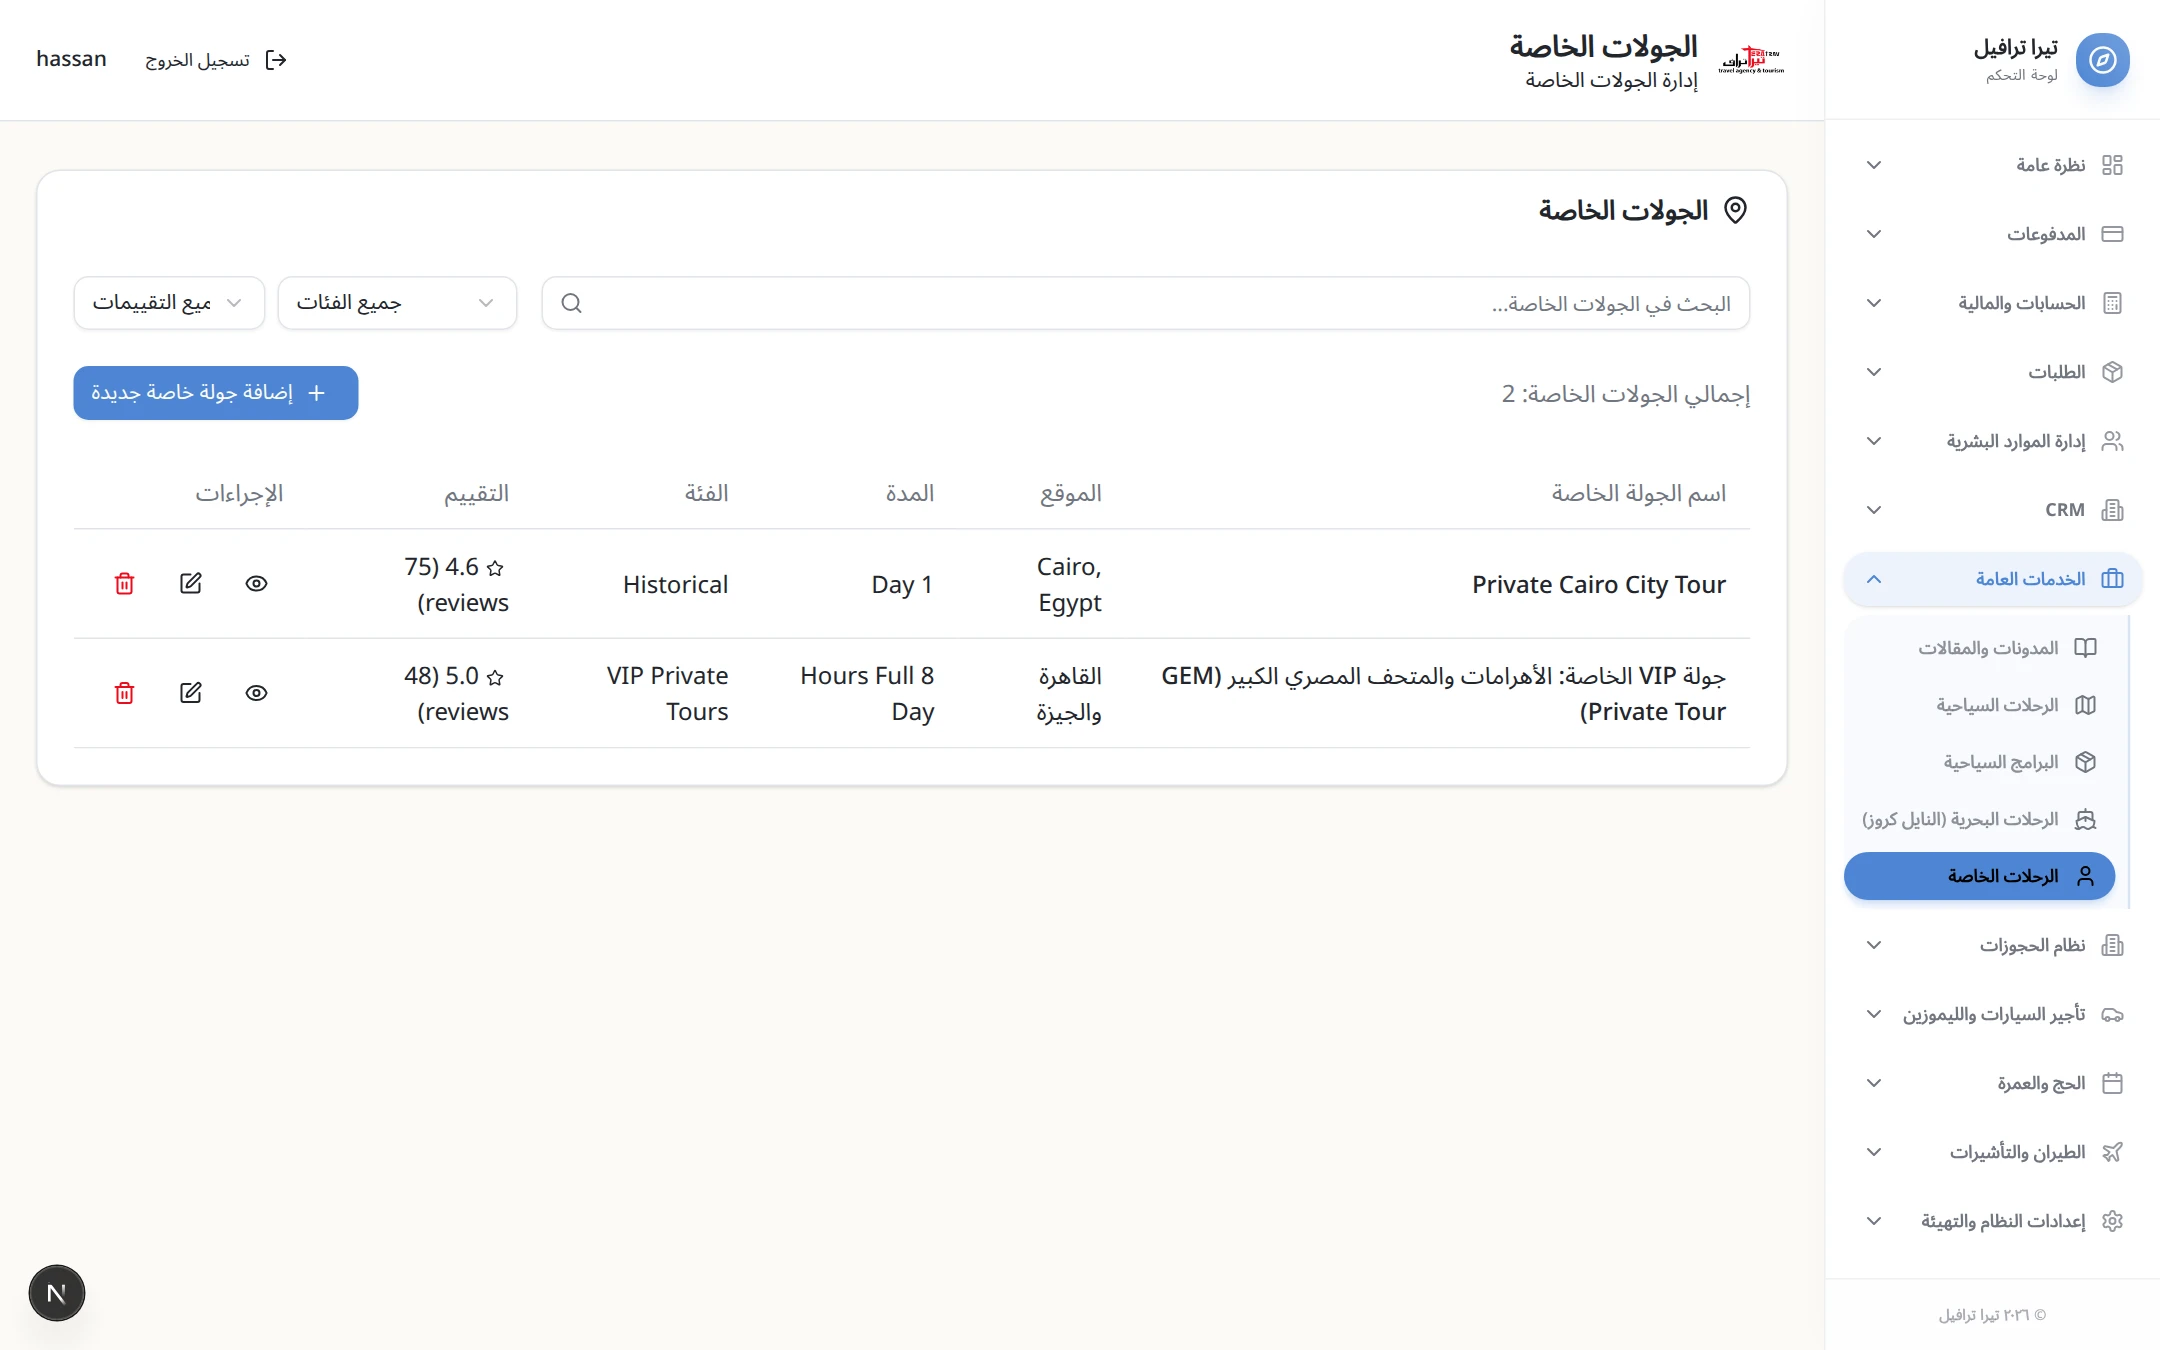This screenshot has height=1350, width=2160.
Task: Expand نظام الحجوزات sidebar section
Action: 1993,945
